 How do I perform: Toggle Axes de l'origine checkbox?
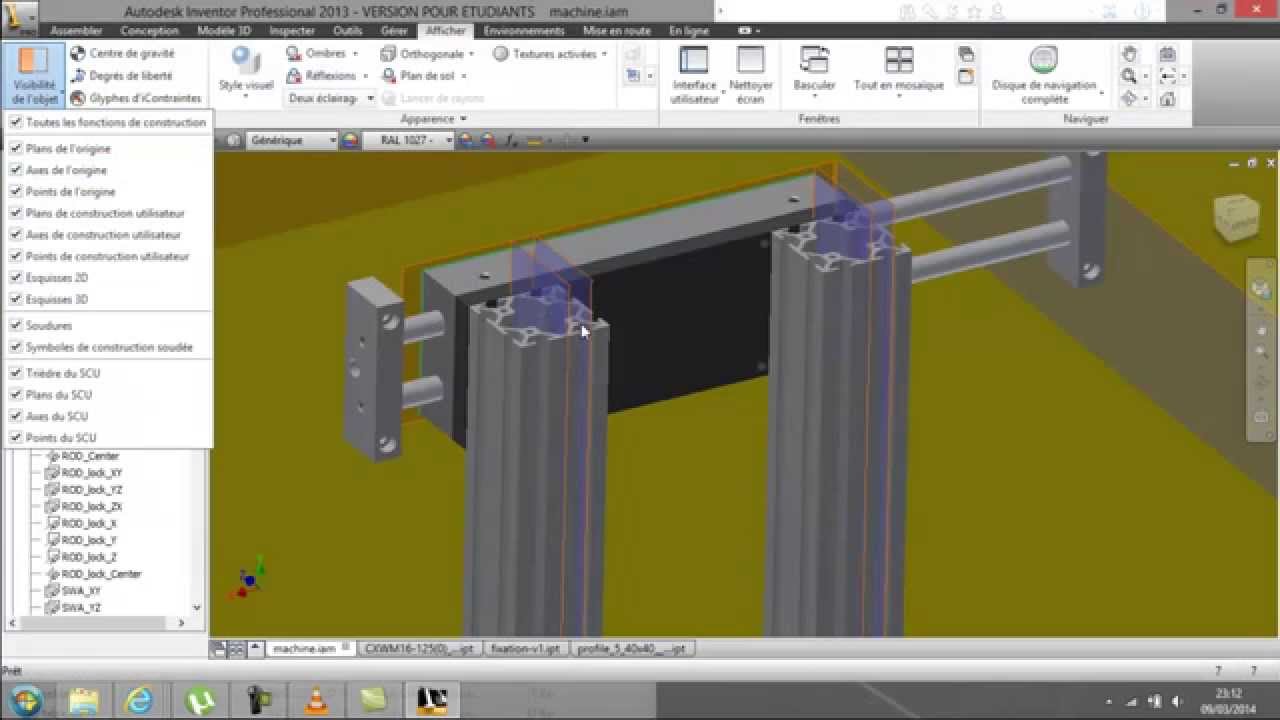(16, 170)
